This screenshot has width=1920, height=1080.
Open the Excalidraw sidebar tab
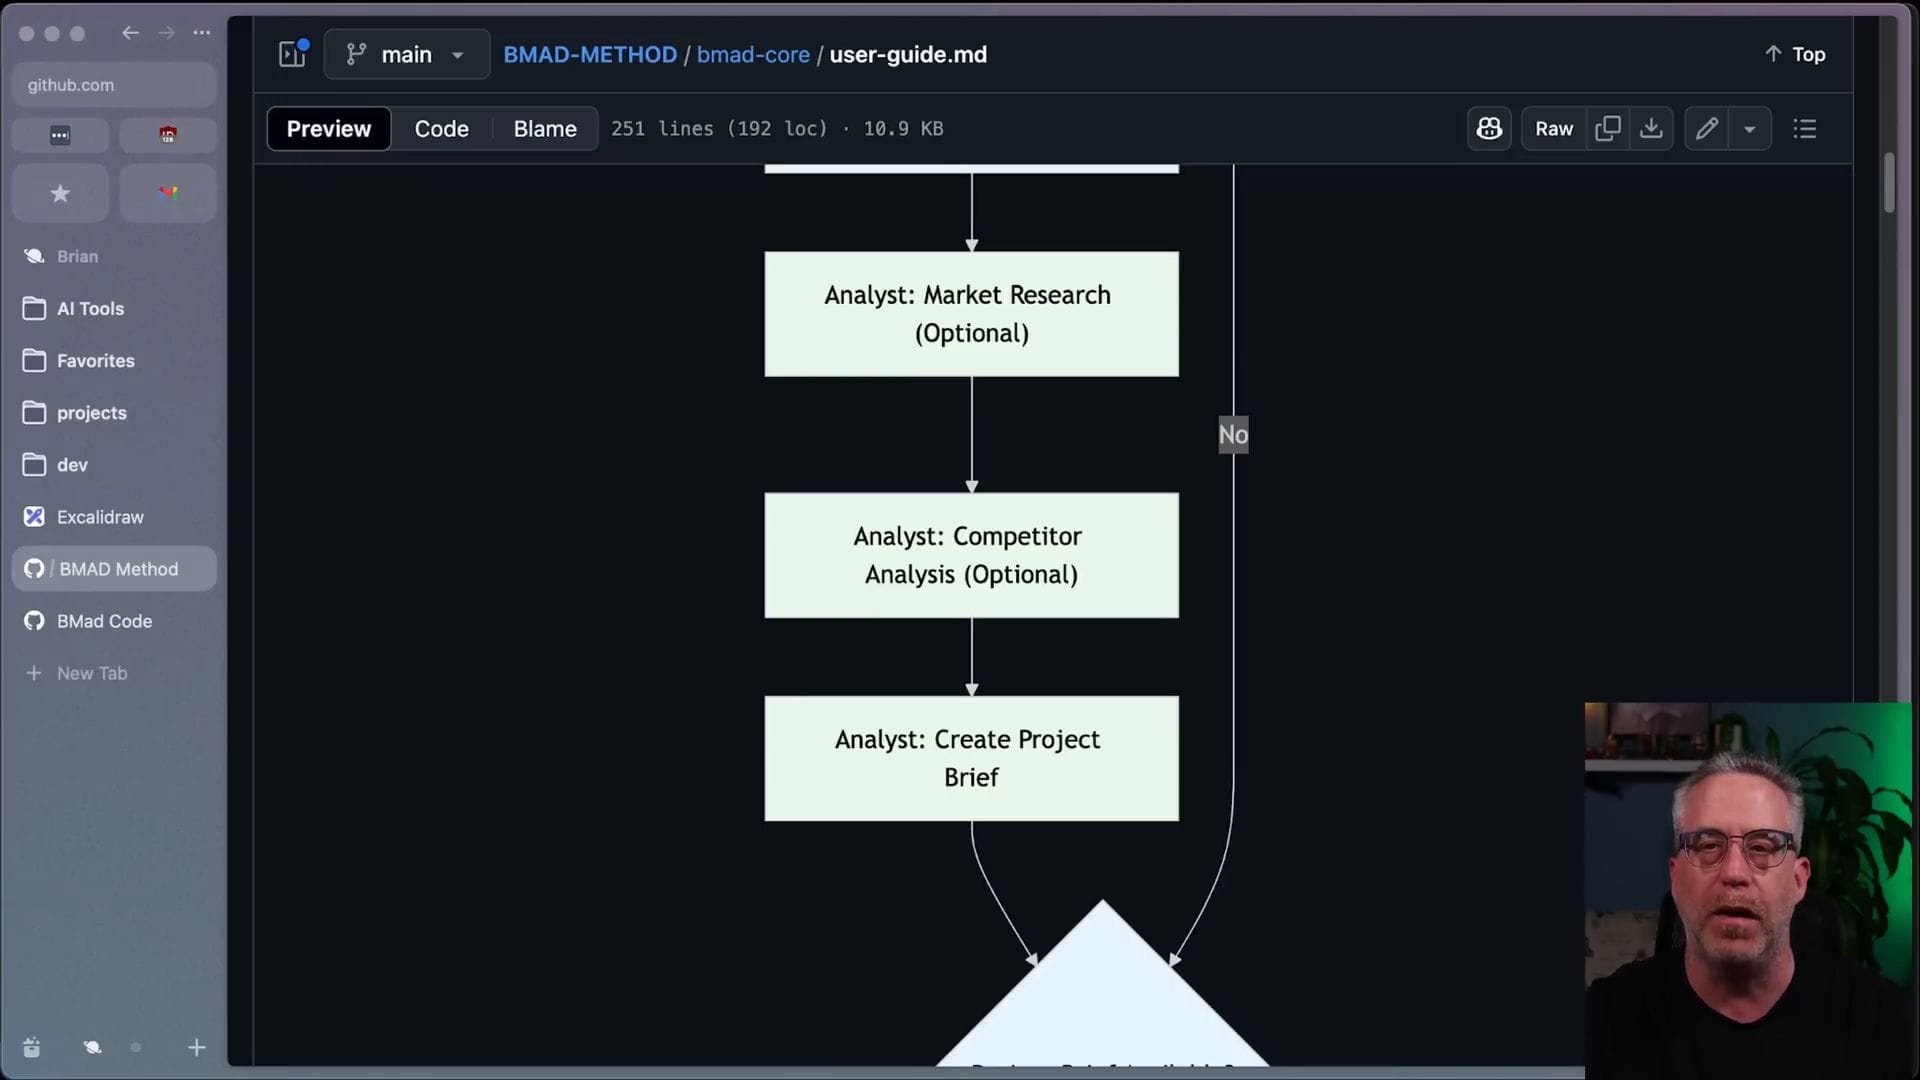(100, 517)
